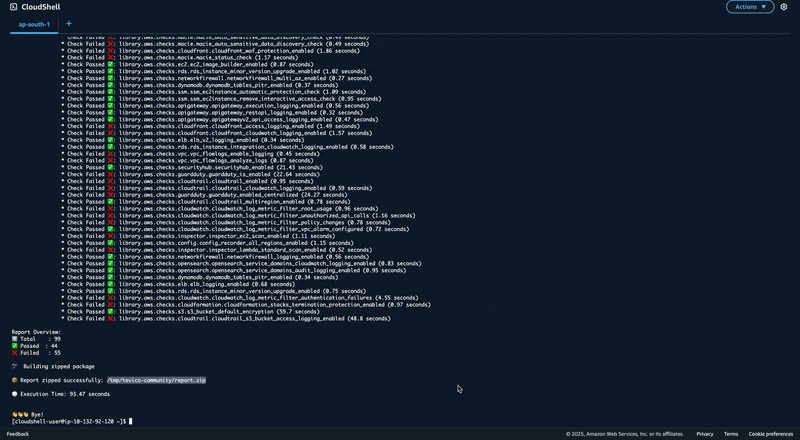Click the package icon beside Report zipped successfully
Screen dimensions: 800x440
tap(15, 380)
